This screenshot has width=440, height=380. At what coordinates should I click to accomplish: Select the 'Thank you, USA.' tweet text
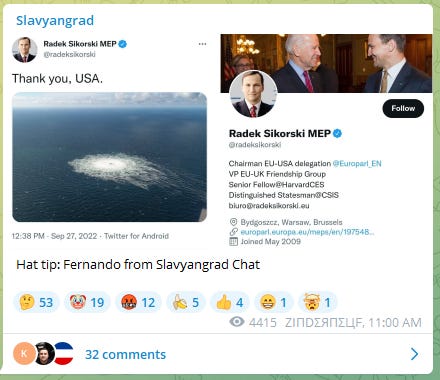pyautogui.click(x=57, y=79)
